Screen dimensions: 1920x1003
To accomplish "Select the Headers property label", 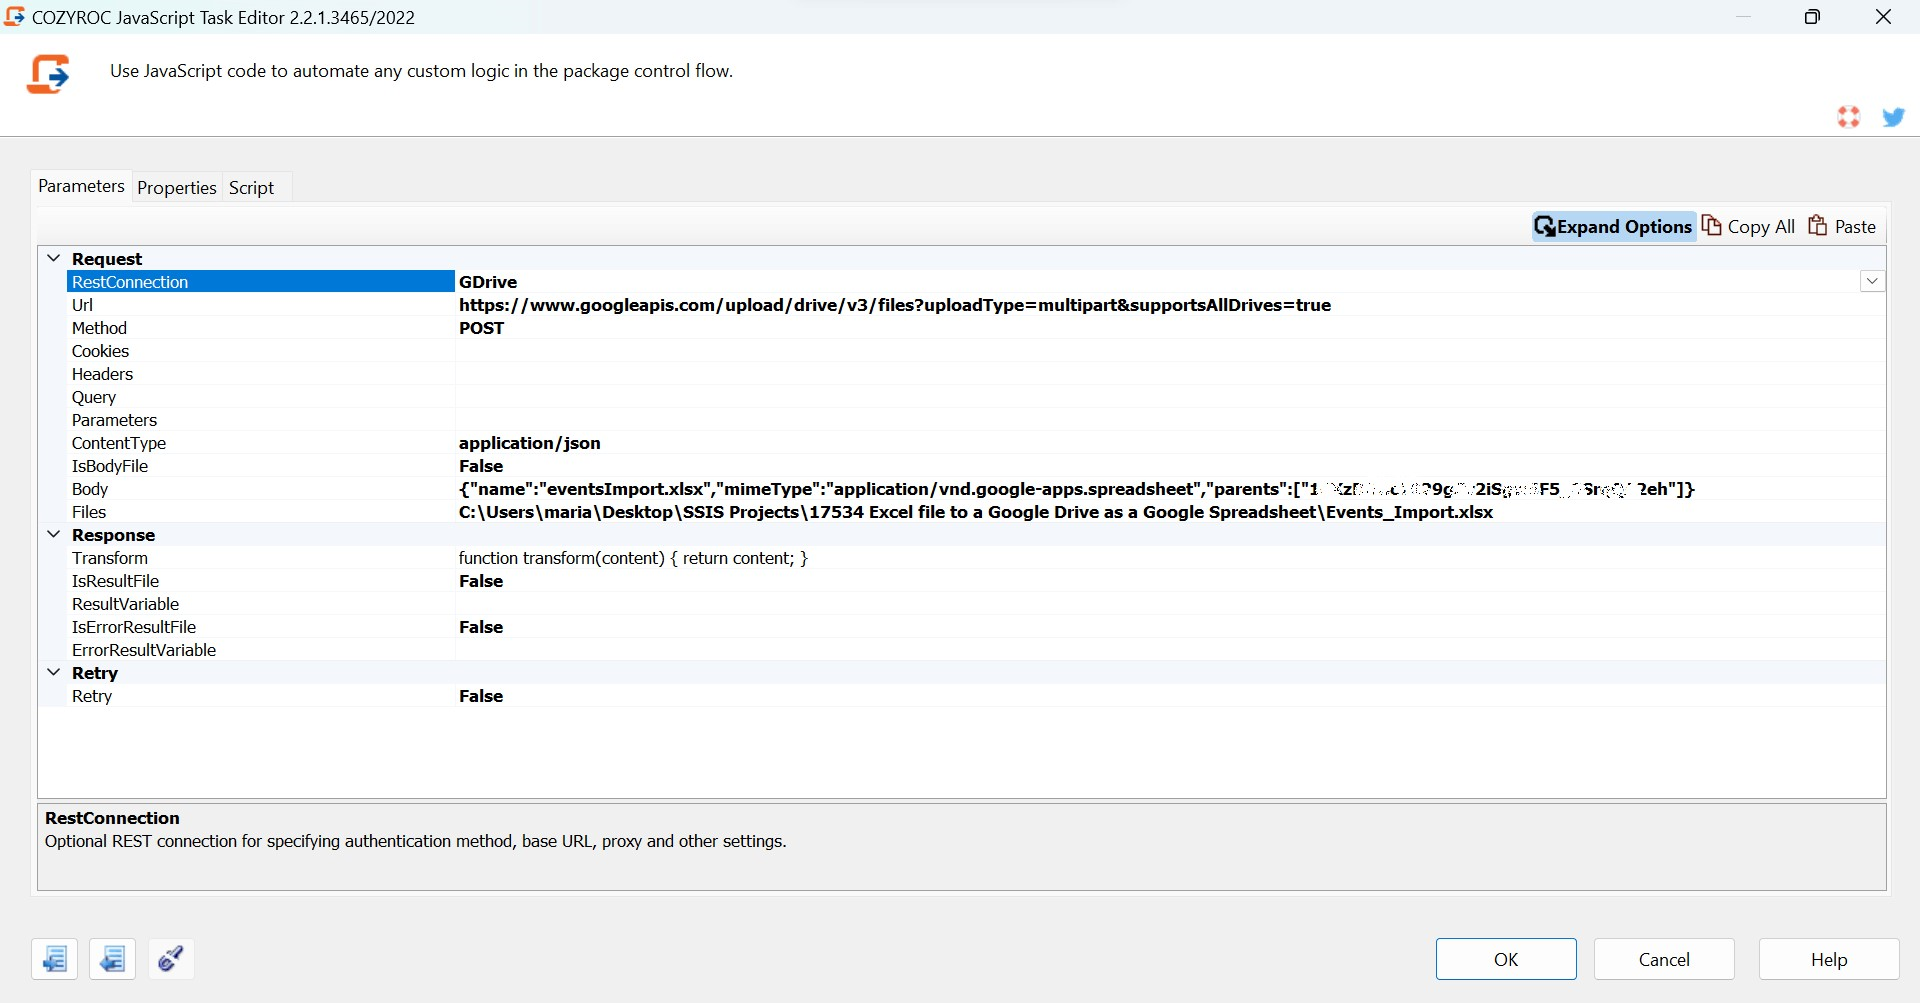I will 102,374.
